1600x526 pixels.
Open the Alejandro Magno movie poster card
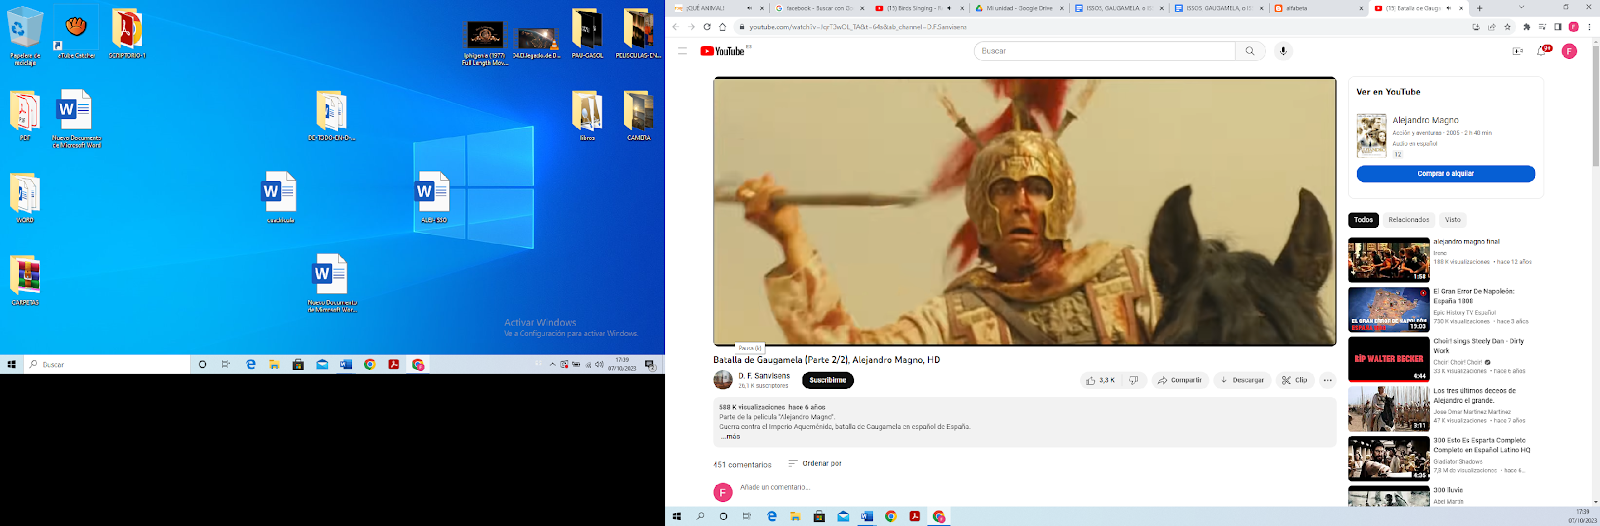1372,136
